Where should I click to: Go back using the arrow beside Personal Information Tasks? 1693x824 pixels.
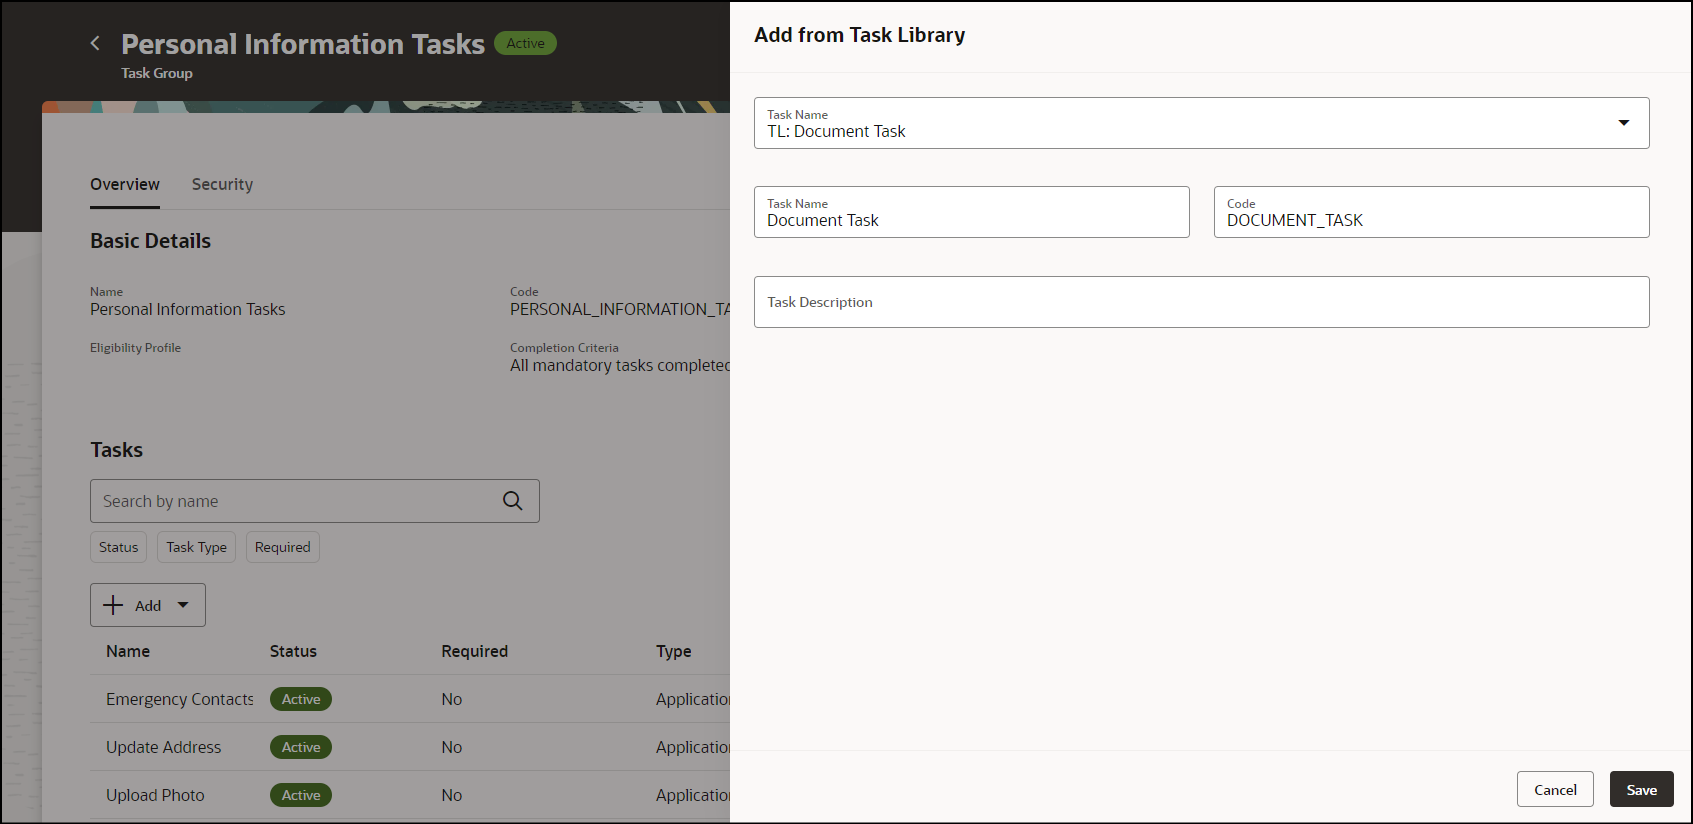click(95, 43)
